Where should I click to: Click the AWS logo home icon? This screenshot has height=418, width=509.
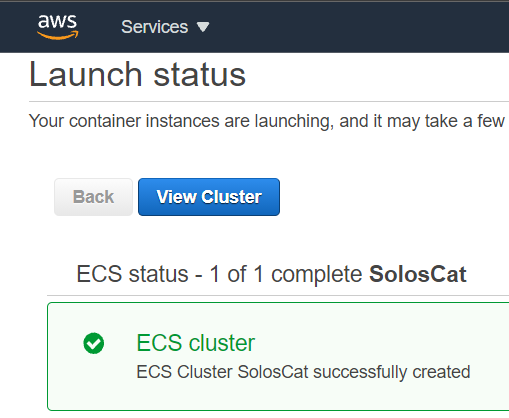(x=58, y=27)
